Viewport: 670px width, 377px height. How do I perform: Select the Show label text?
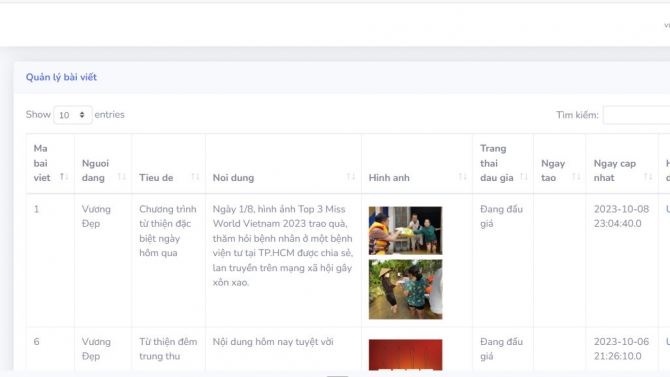tap(38, 115)
